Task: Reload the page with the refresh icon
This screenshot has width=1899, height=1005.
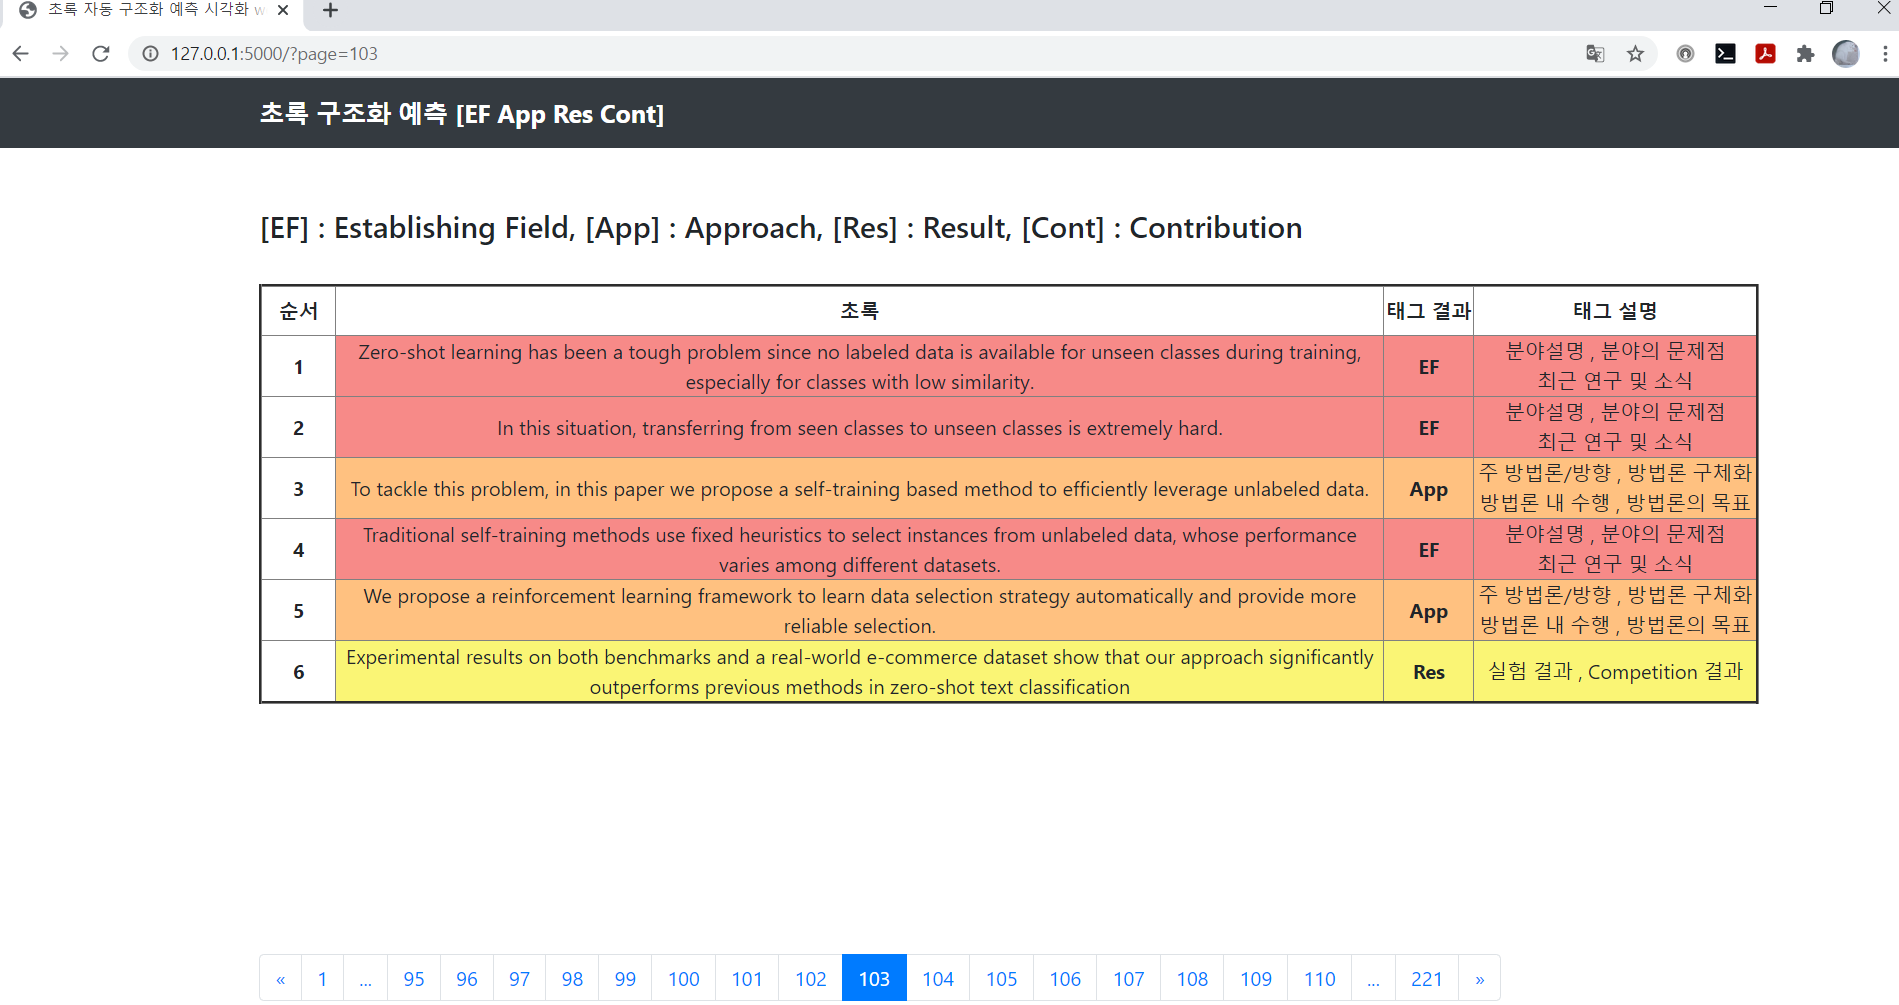Action: 100,54
